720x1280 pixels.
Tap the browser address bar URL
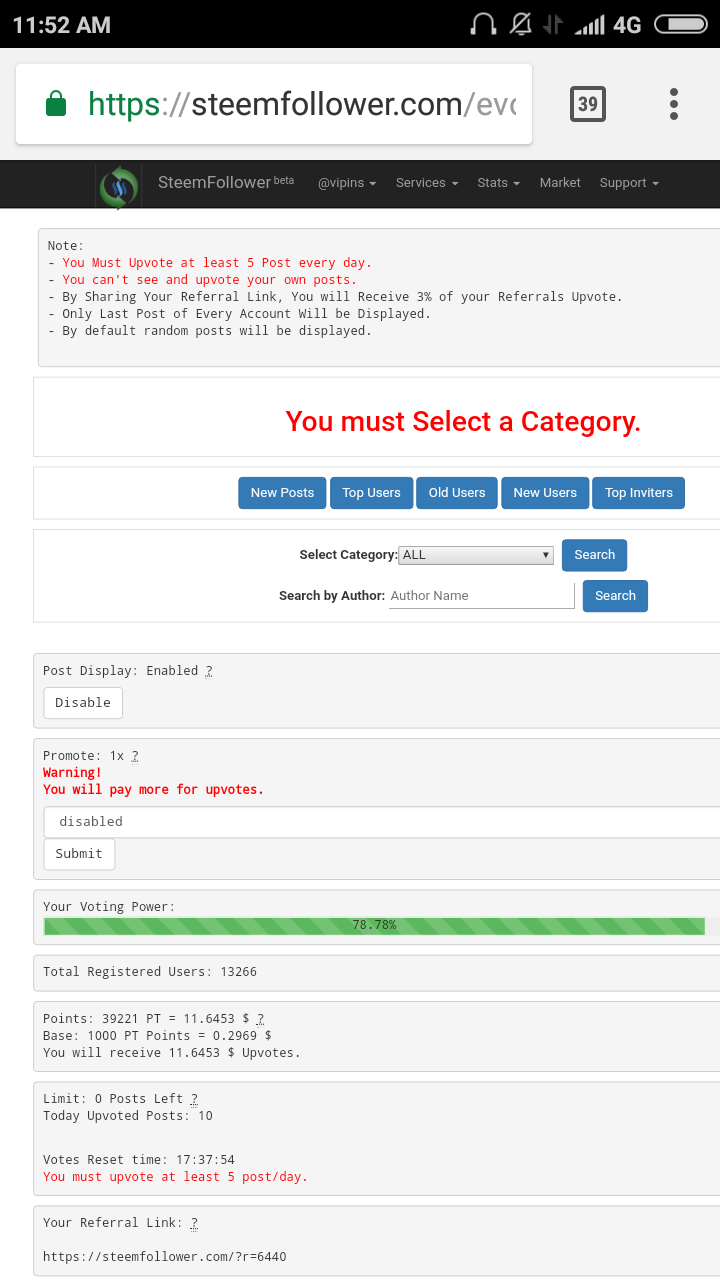[x=302, y=104]
